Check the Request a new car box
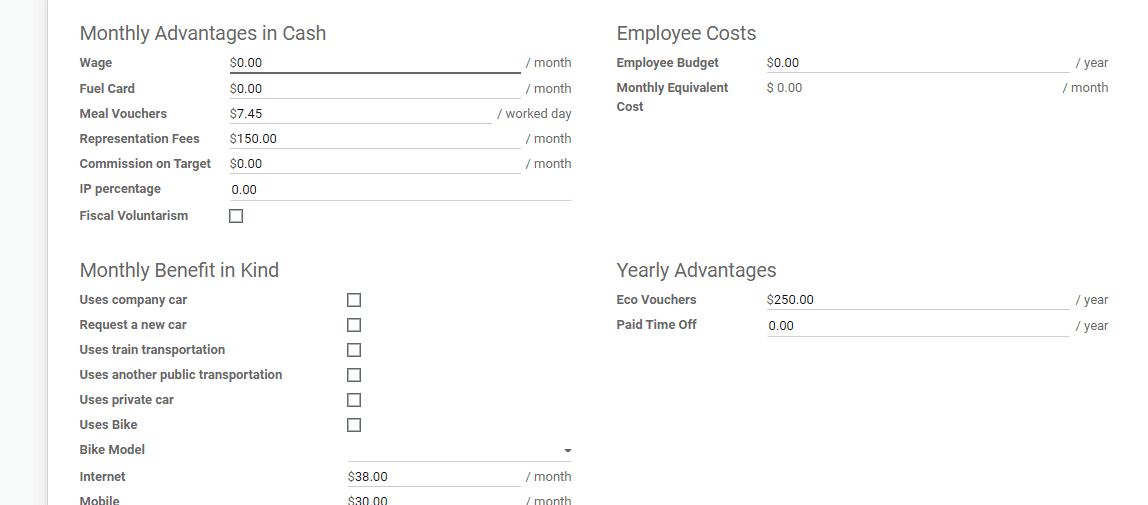1148x505 pixels. point(354,325)
